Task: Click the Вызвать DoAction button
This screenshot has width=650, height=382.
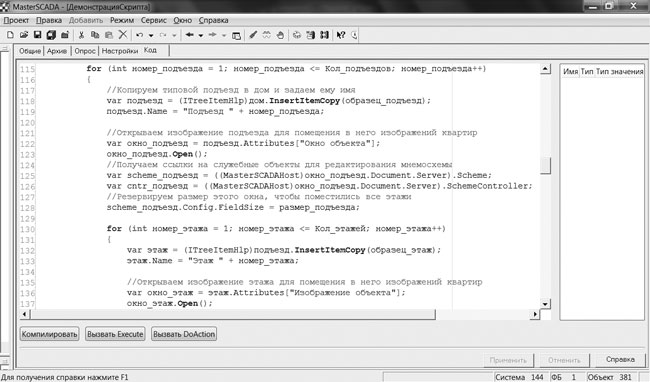Action: click(184, 334)
